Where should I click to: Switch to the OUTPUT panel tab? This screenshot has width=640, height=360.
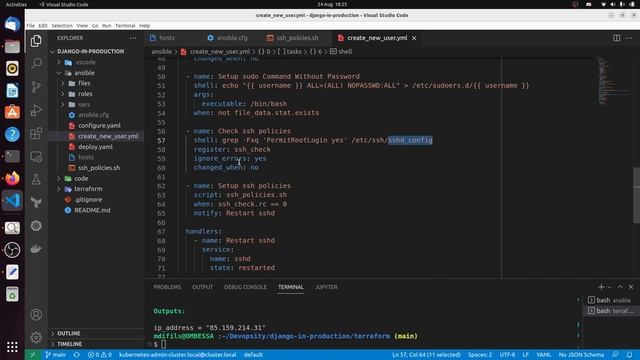202,287
